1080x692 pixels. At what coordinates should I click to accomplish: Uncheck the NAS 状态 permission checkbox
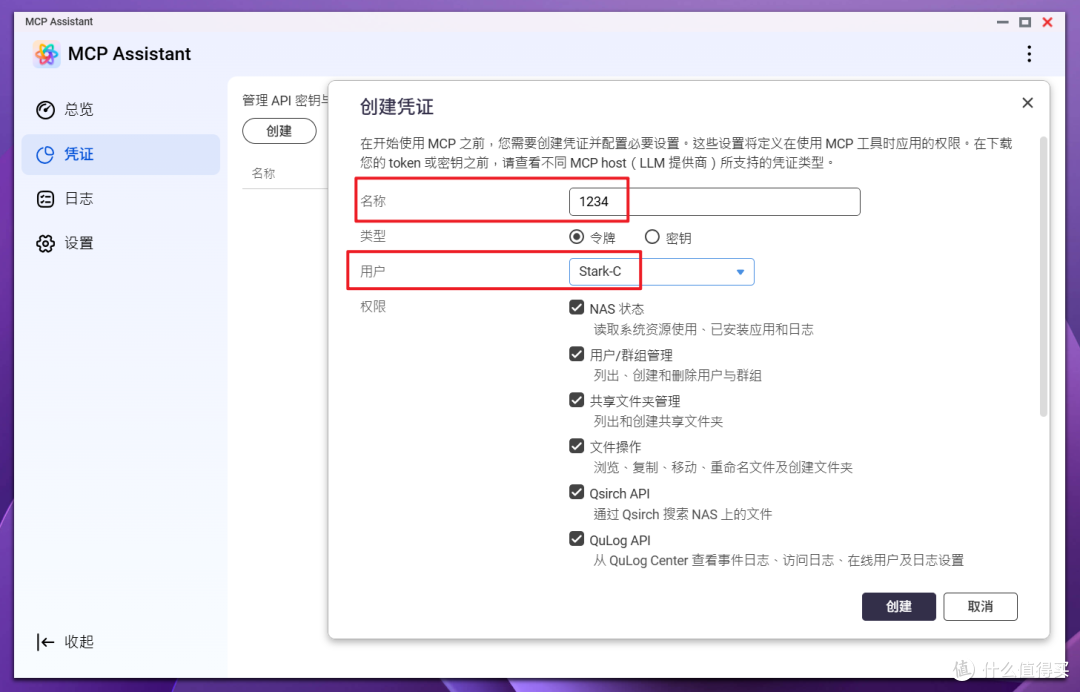point(577,307)
